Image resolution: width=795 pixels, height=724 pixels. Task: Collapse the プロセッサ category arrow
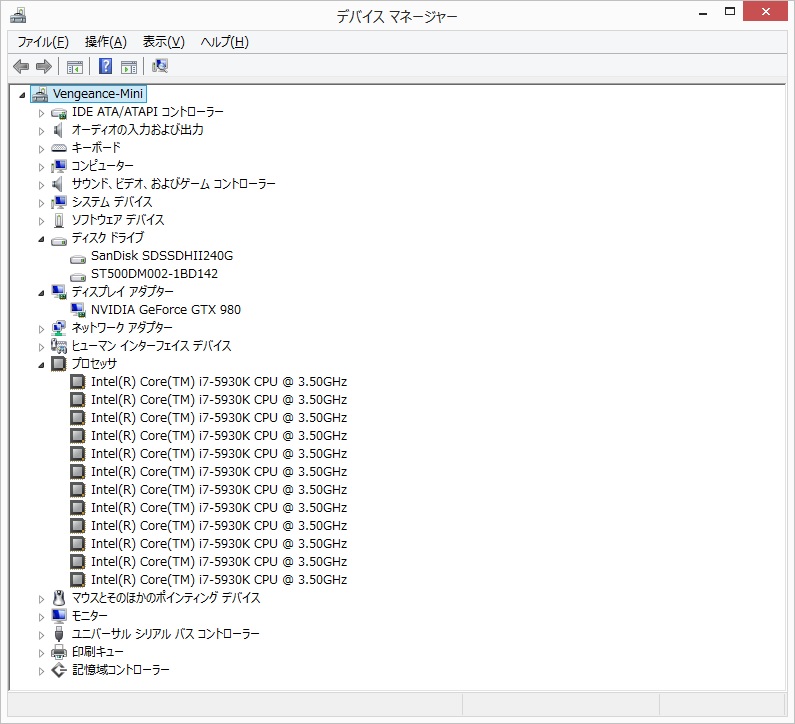point(42,365)
